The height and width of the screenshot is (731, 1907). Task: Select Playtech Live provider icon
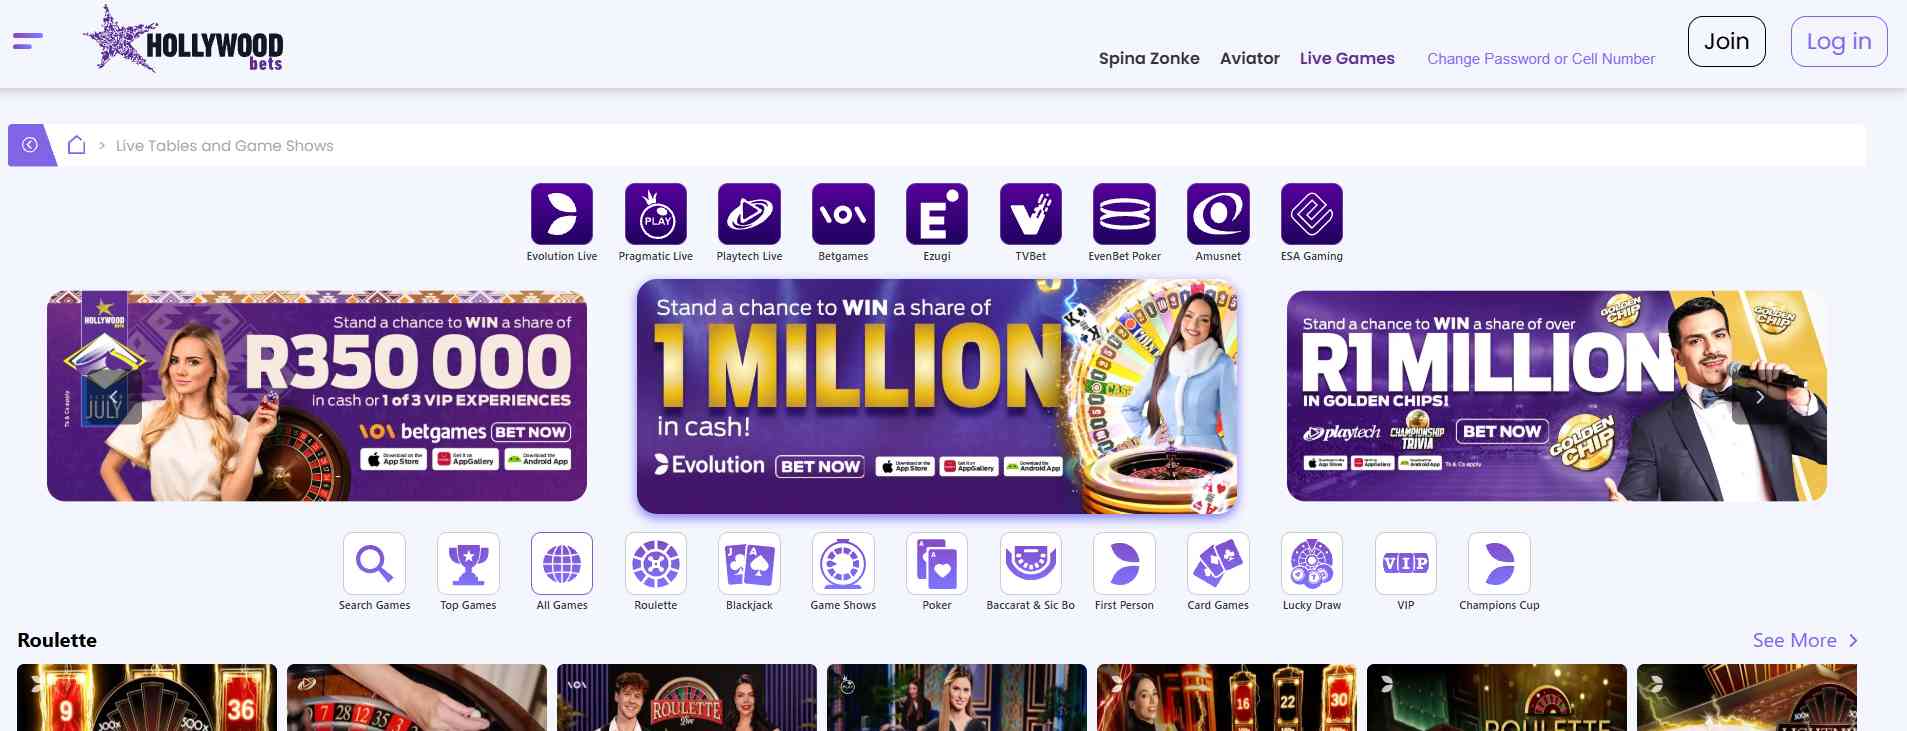[x=749, y=214]
